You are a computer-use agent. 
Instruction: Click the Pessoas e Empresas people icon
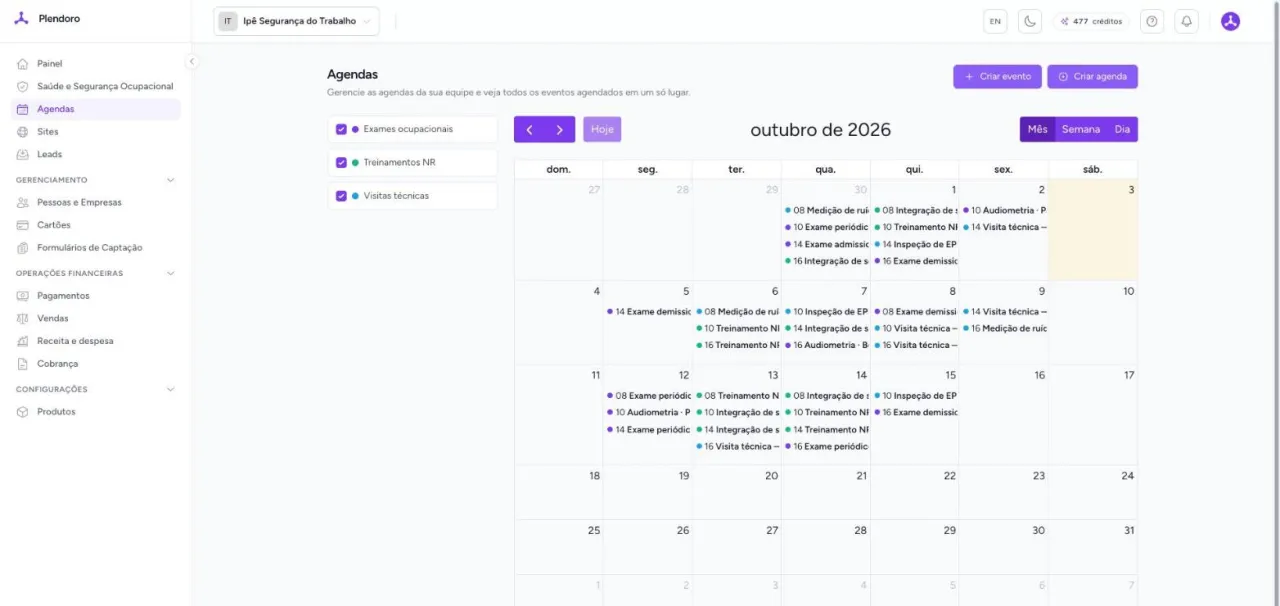[23, 203]
